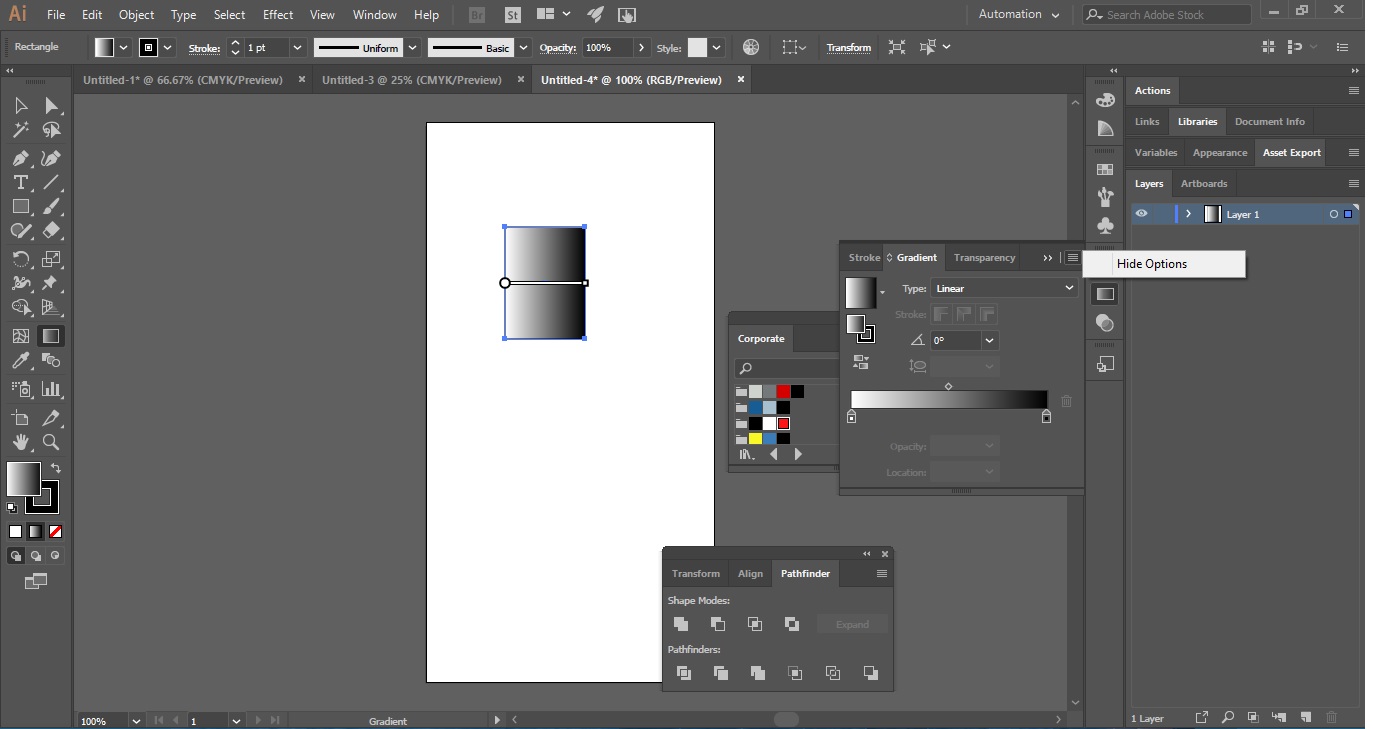Swap fill and stroke colors

(56, 468)
